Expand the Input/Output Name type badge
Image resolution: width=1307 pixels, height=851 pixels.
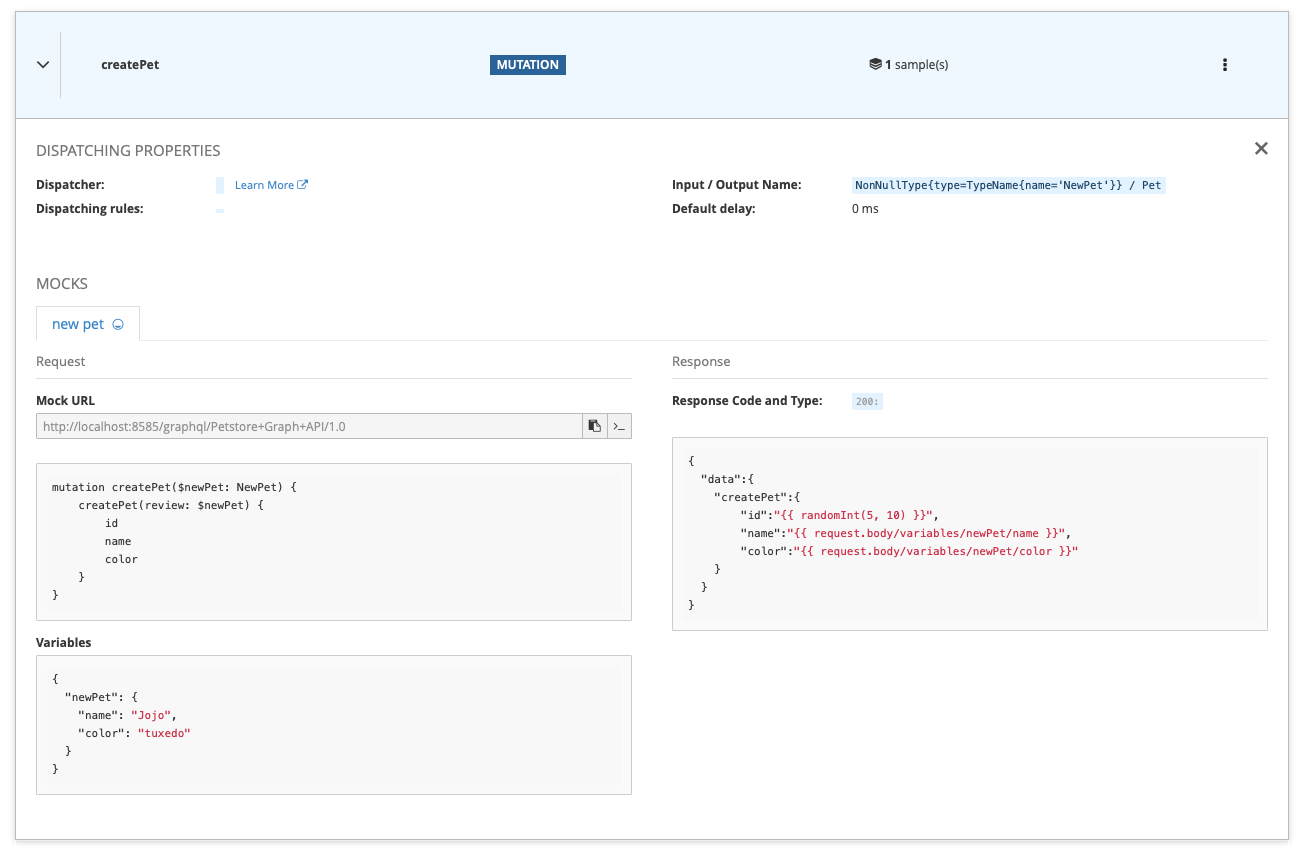(1008, 184)
